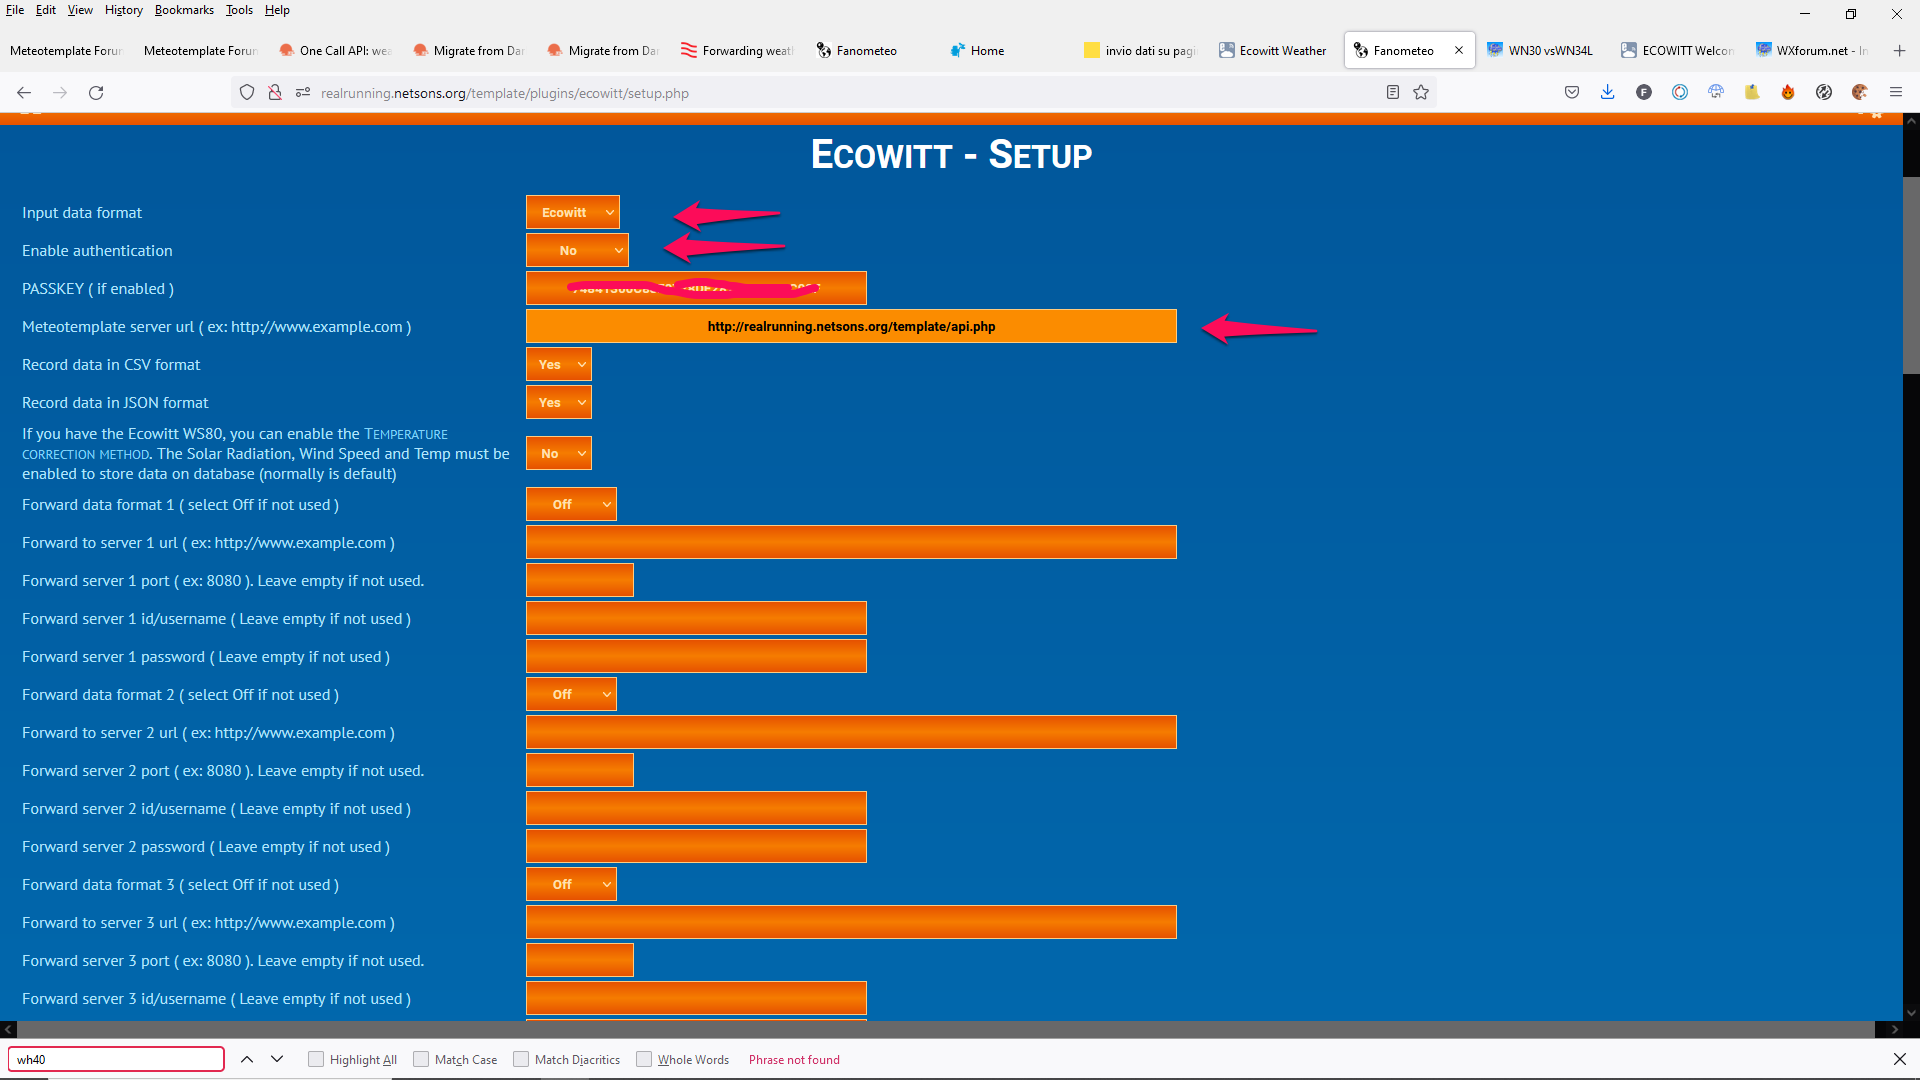Open the History menu
This screenshot has width=1920, height=1080.
pos(124,10)
